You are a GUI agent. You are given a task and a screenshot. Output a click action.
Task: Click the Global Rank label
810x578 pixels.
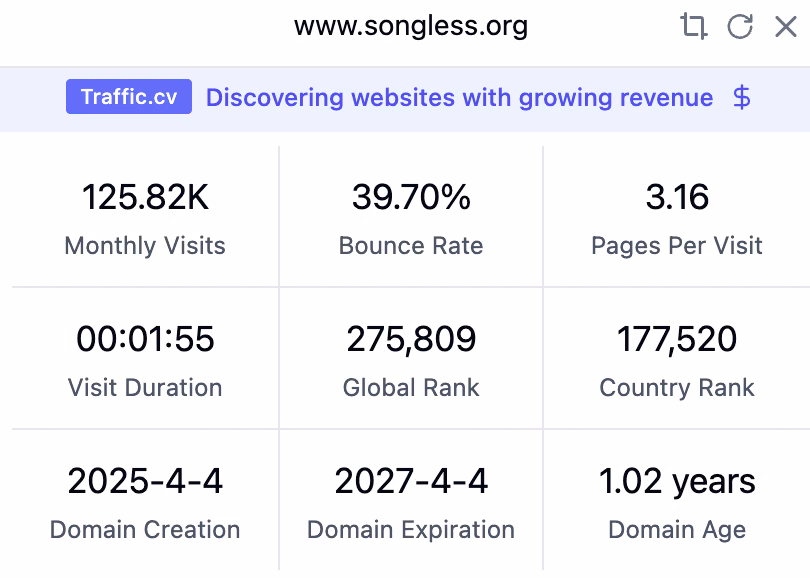[411, 387]
